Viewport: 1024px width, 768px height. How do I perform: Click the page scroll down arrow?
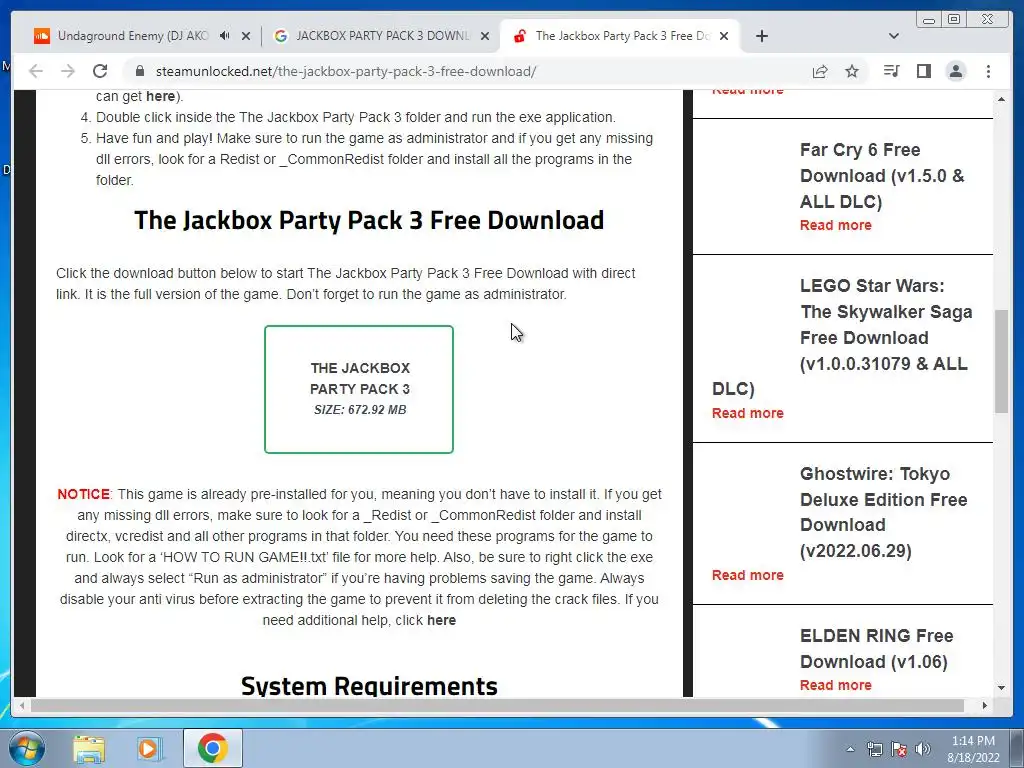(x=1002, y=688)
